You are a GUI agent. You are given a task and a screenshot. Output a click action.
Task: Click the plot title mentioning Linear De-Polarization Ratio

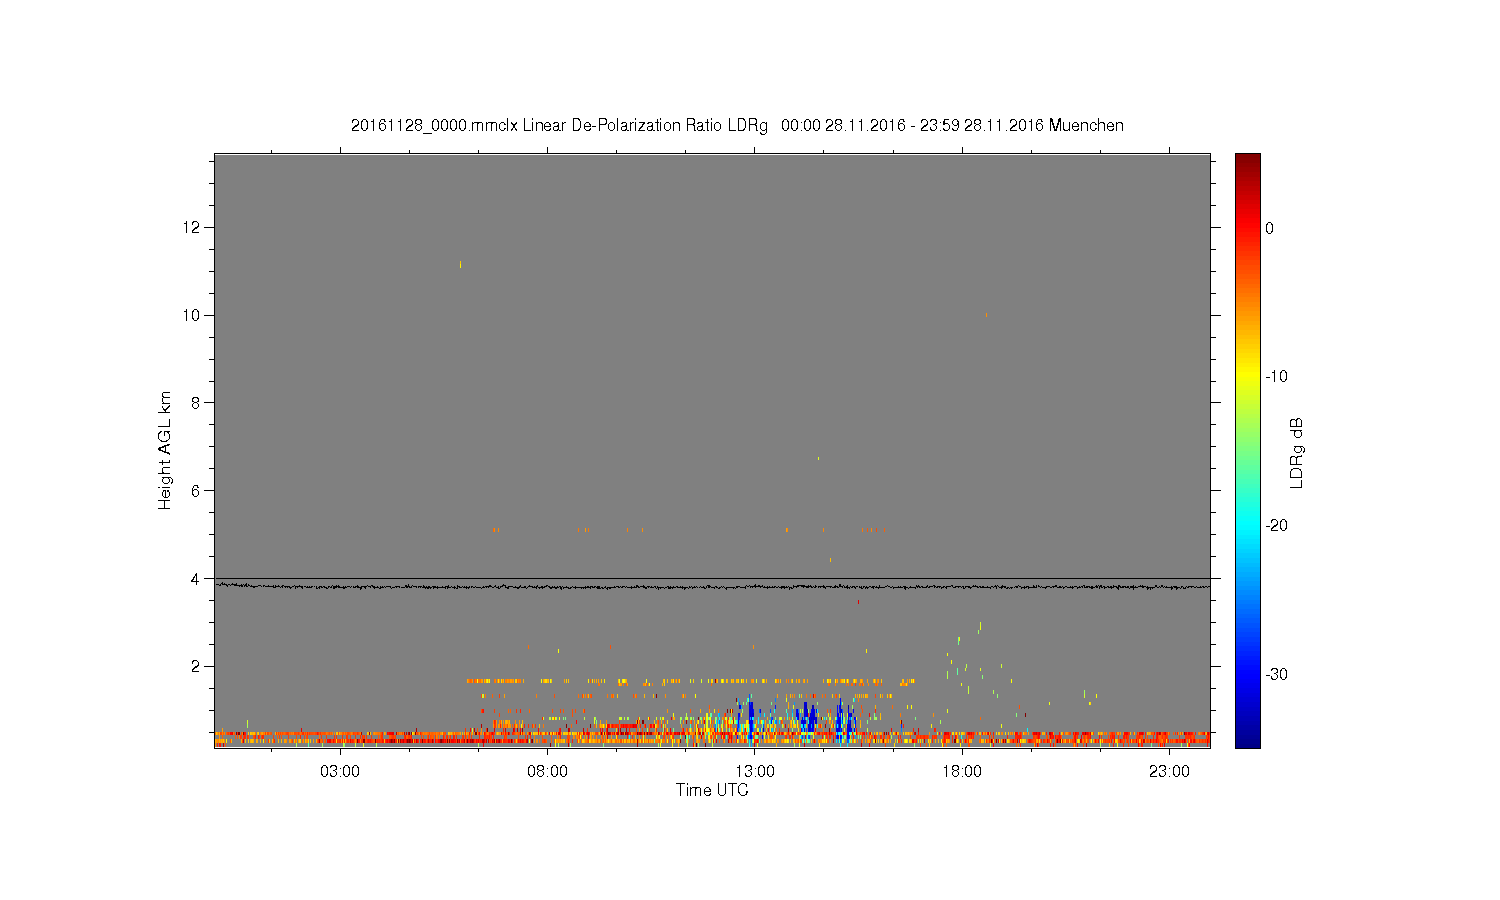(x=737, y=126)
